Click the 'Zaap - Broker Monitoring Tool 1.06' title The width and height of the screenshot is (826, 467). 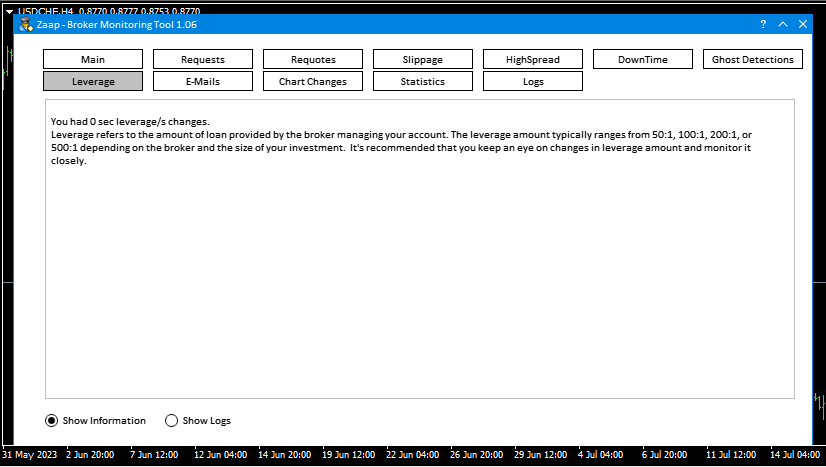pos(117,25)
